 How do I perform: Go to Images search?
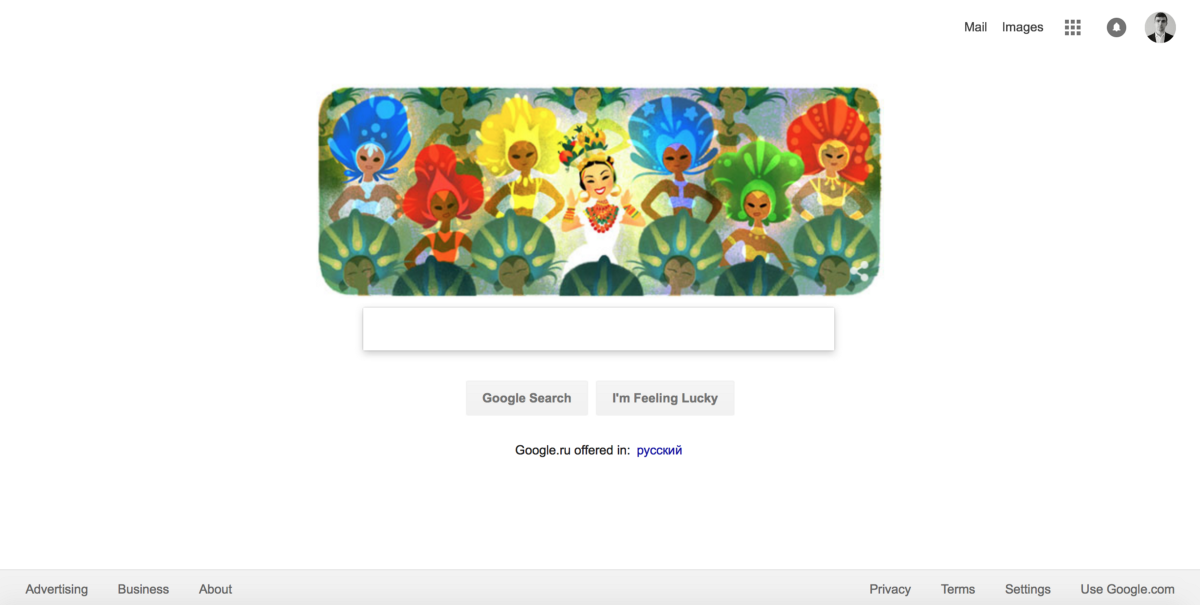click(1022, 28)
